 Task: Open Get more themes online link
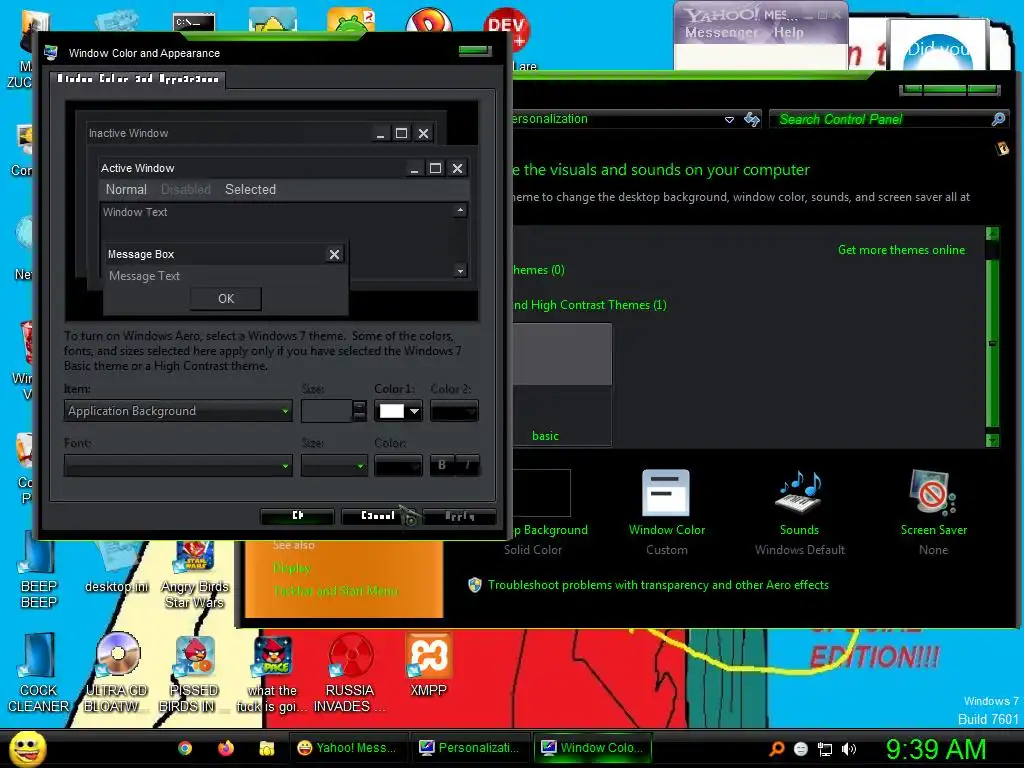tap(901, 249)
